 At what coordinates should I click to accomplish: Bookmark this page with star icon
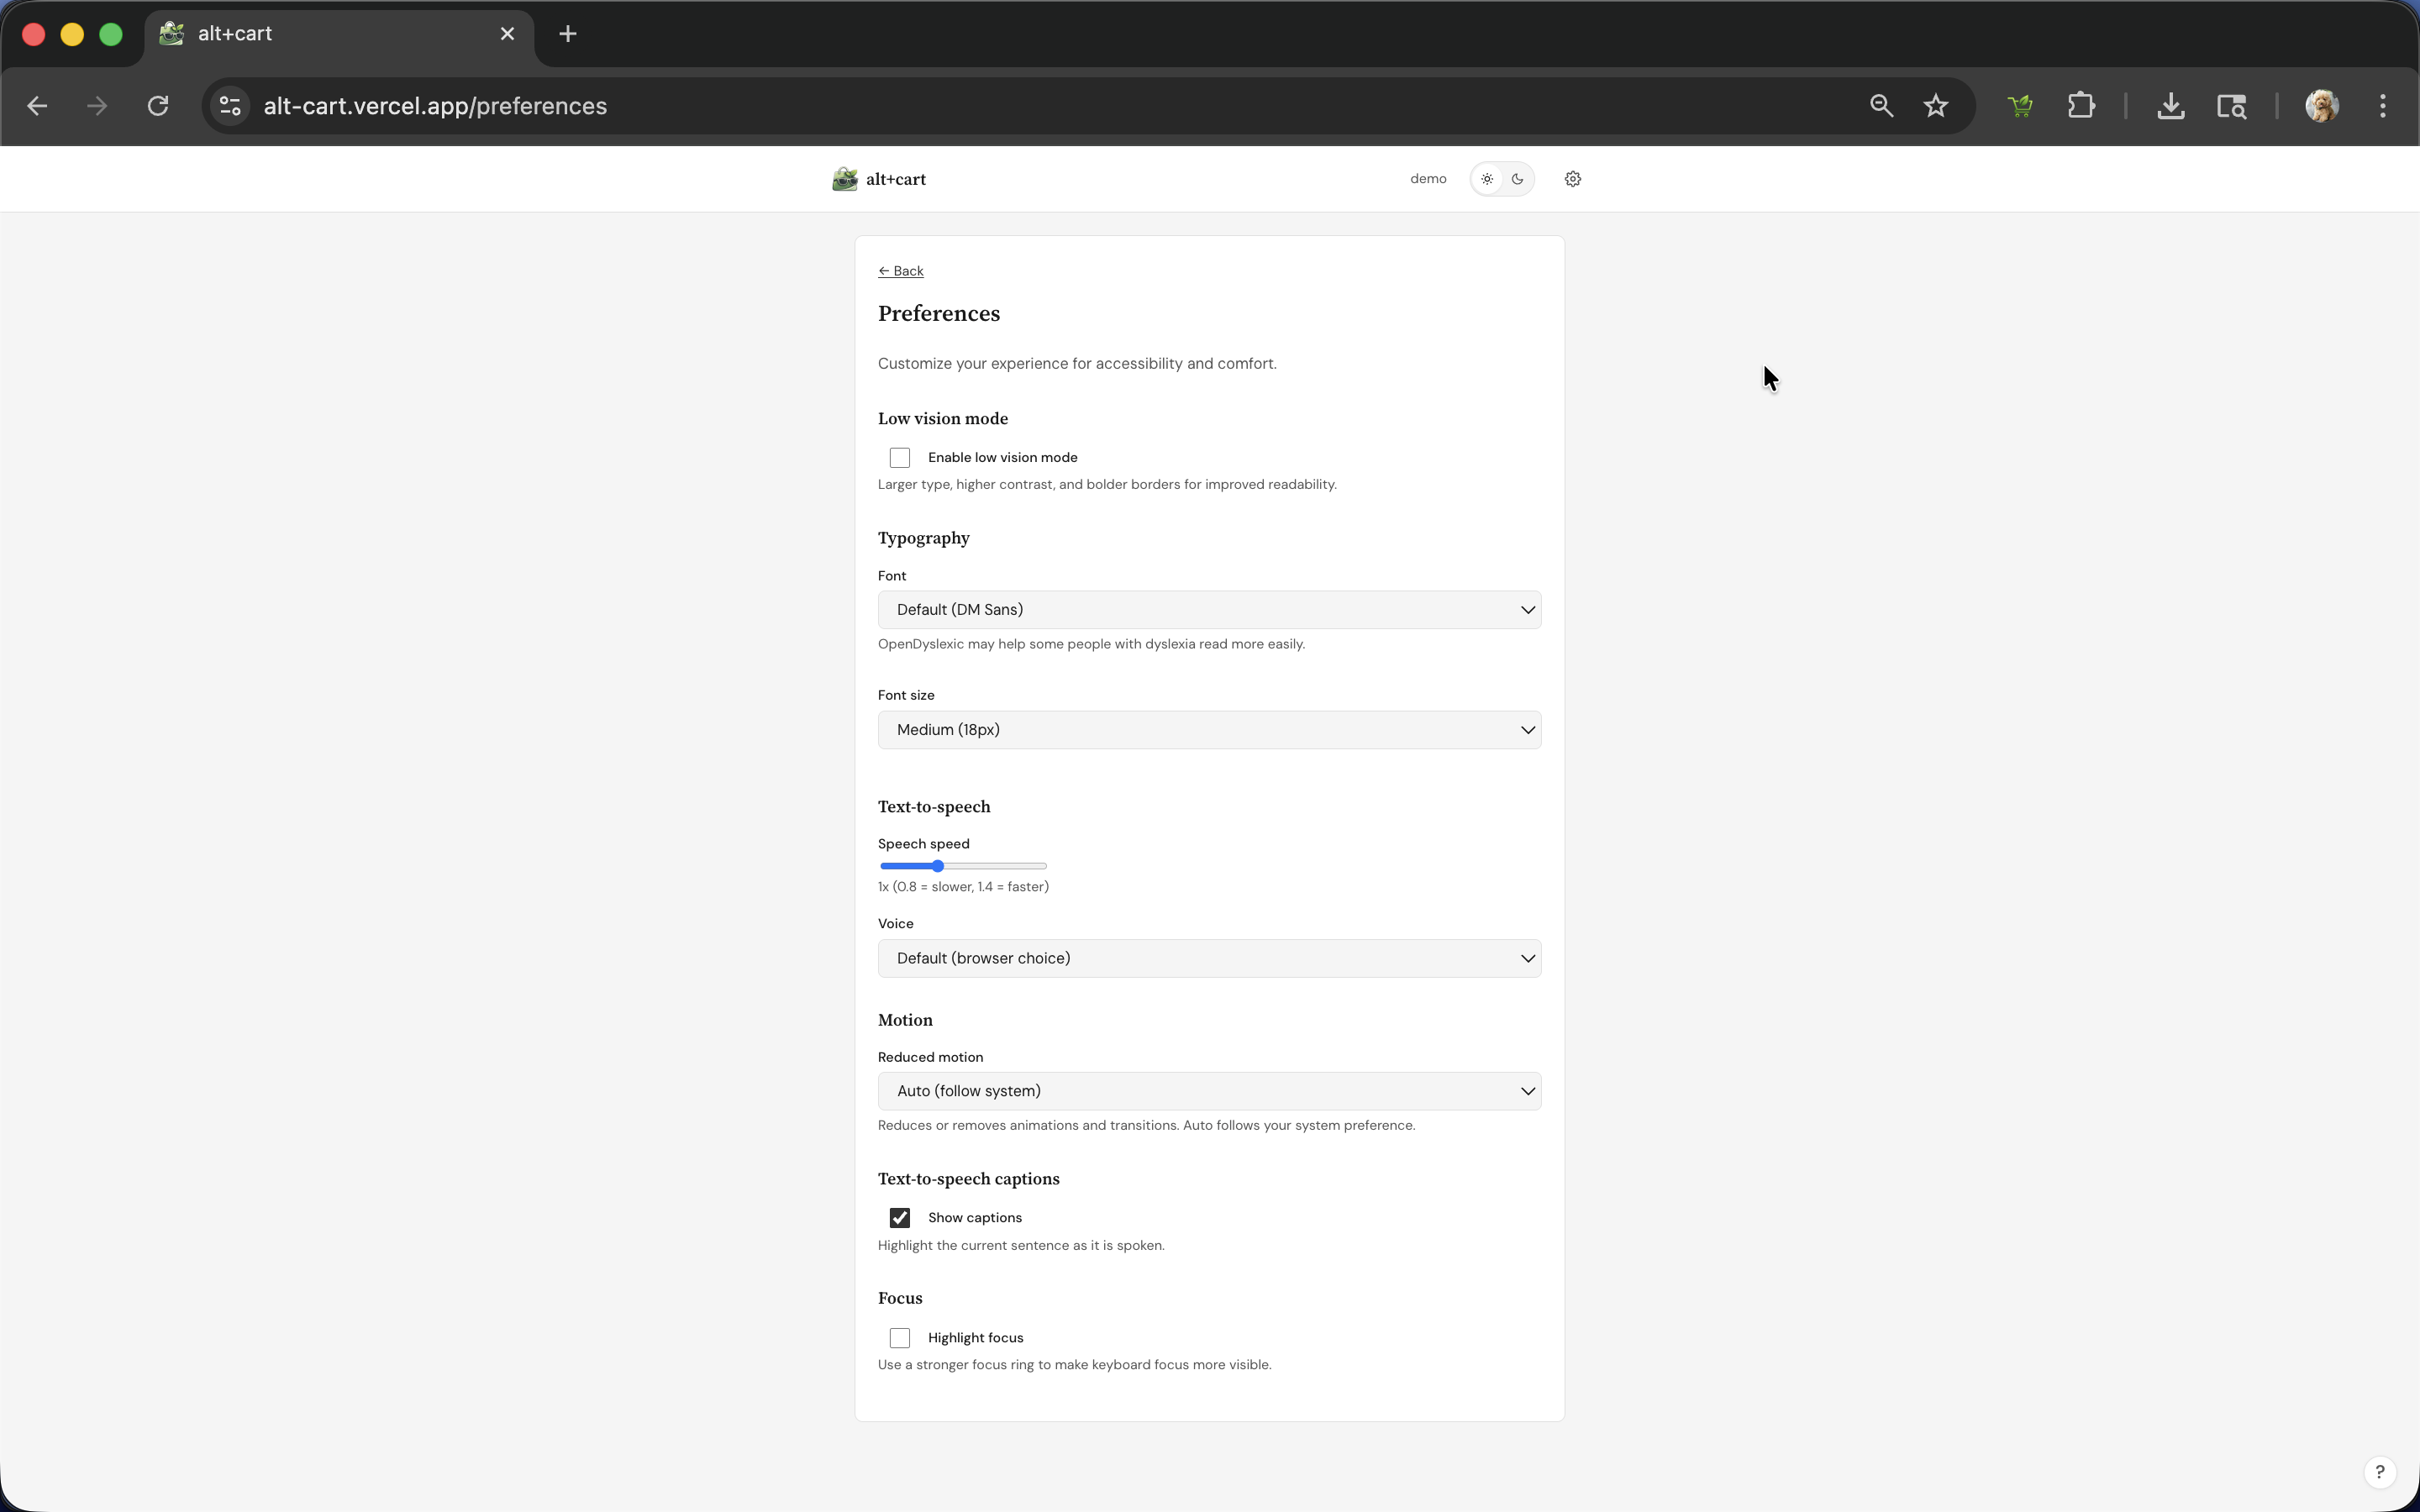[1935, 106]
